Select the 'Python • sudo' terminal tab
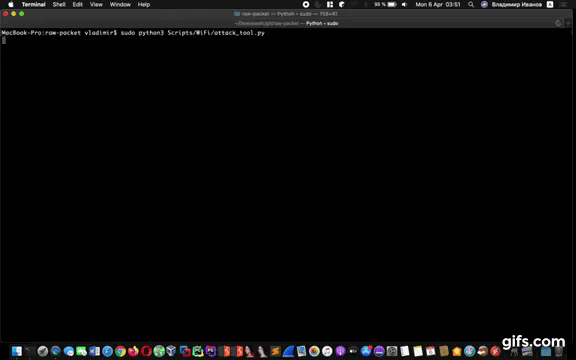Screen dimensions: 576x360 click(286, 23)
